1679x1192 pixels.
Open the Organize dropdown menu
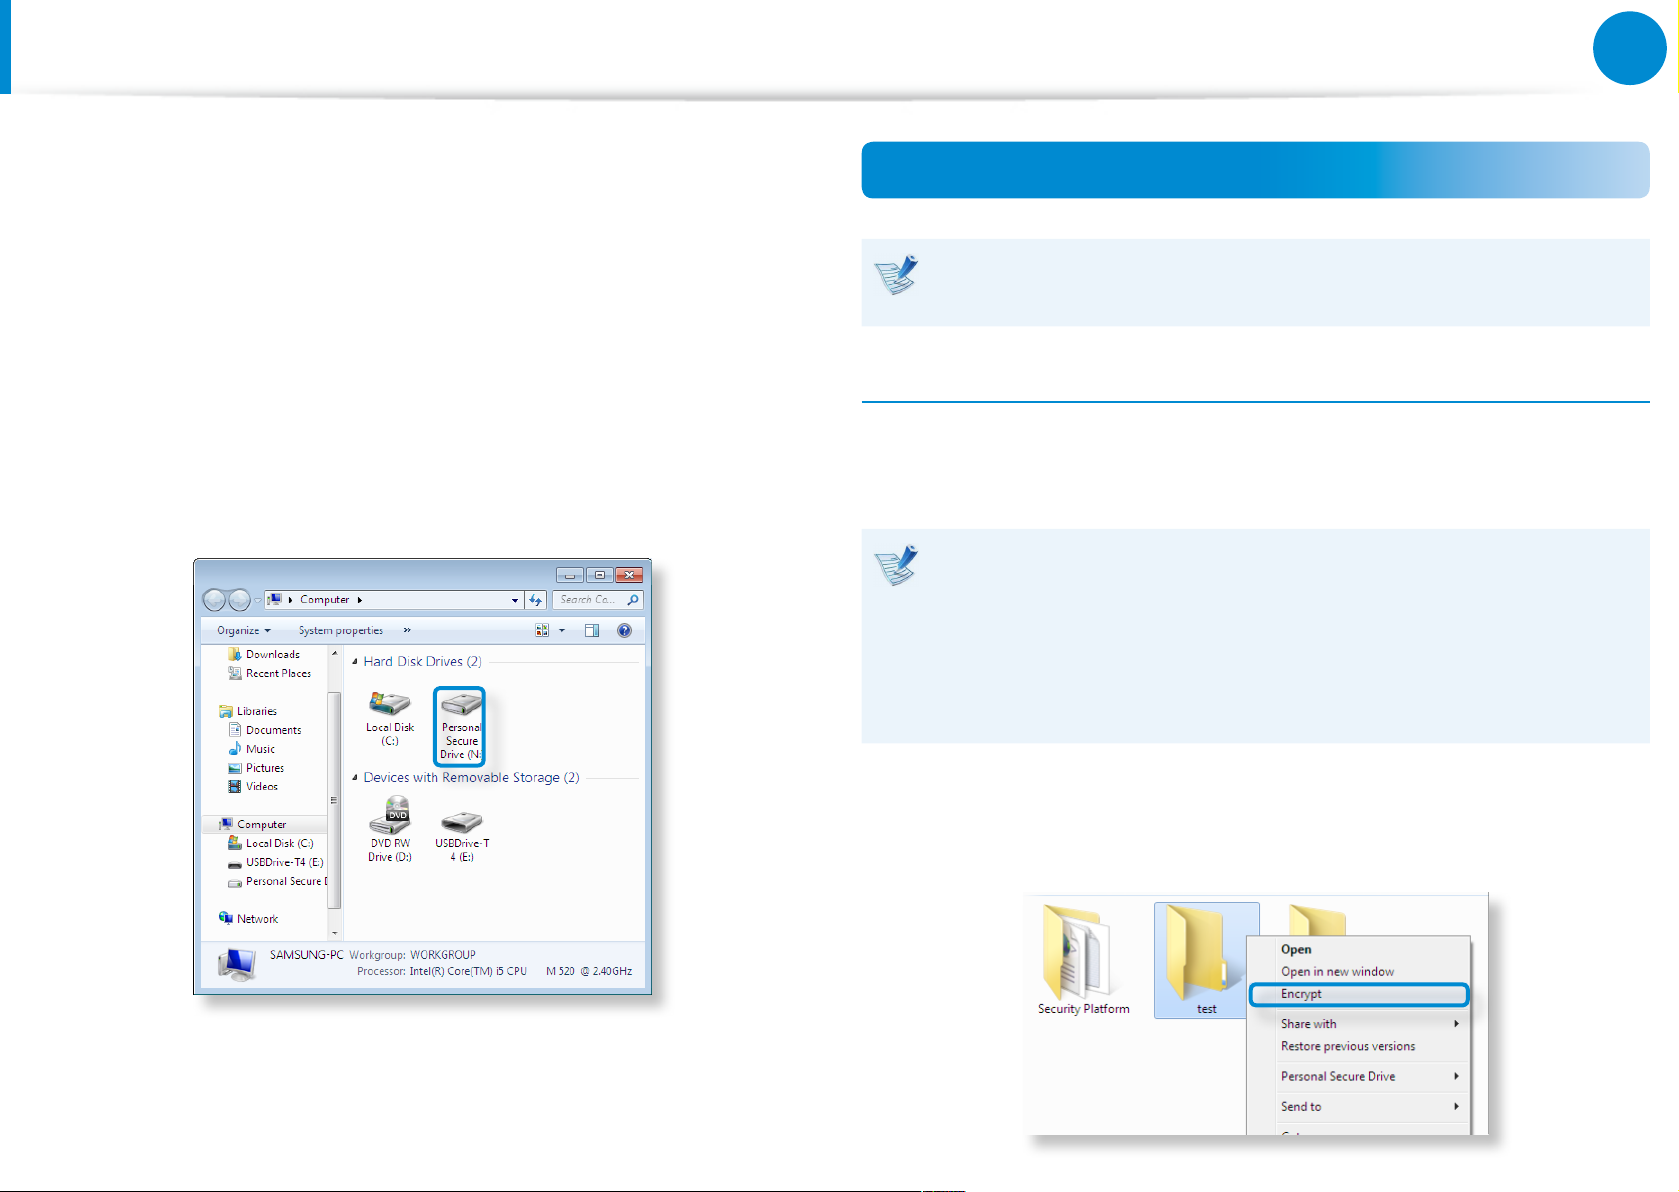(243, 630)
